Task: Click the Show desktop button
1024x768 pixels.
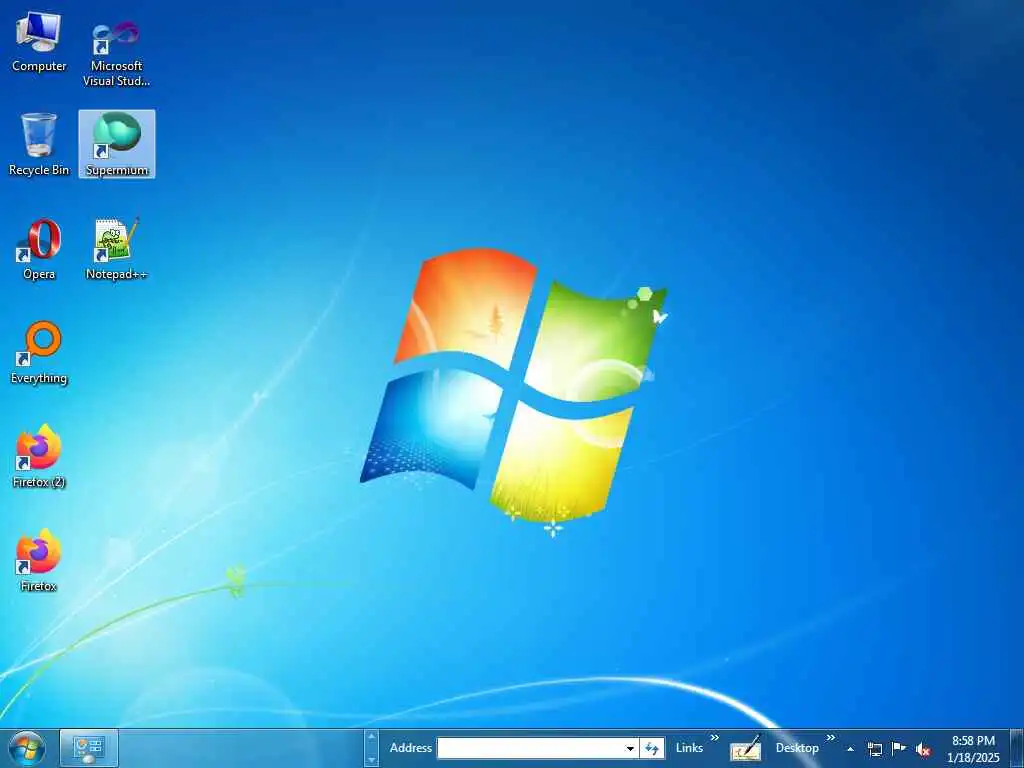Action: [x=1017, y=748]
